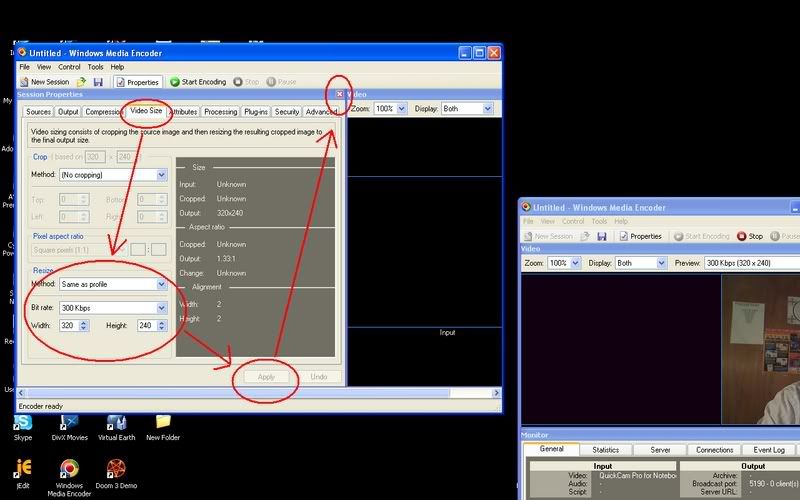Click Stop in the second encoder window
The width and height of the screenshot is (800, 500).
pos(750,236)
